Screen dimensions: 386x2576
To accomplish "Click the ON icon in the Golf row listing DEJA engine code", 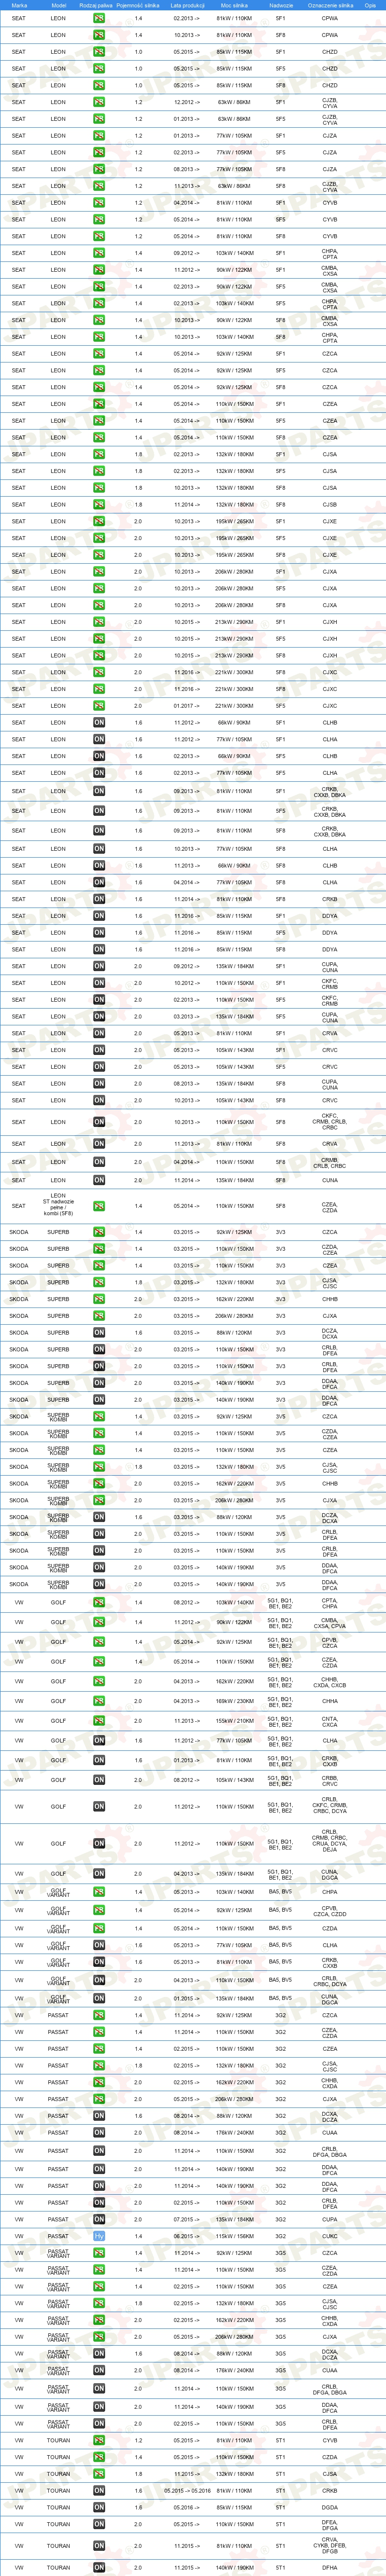I will tap(99, 1843).
